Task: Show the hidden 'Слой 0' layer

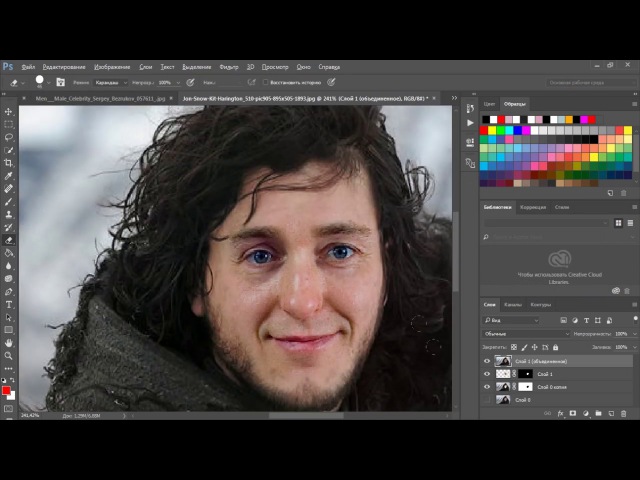Action: (487, 399)
